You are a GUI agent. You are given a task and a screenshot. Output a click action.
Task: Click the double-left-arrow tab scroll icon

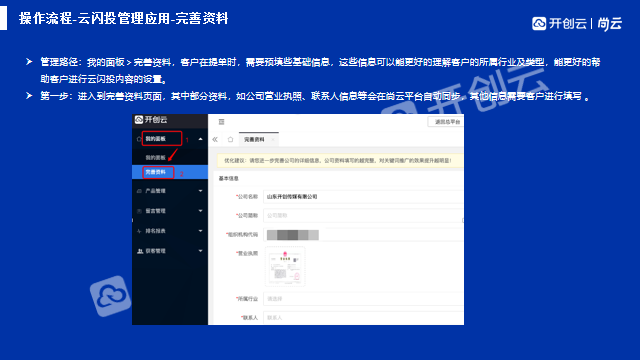[x=215, y=140]
